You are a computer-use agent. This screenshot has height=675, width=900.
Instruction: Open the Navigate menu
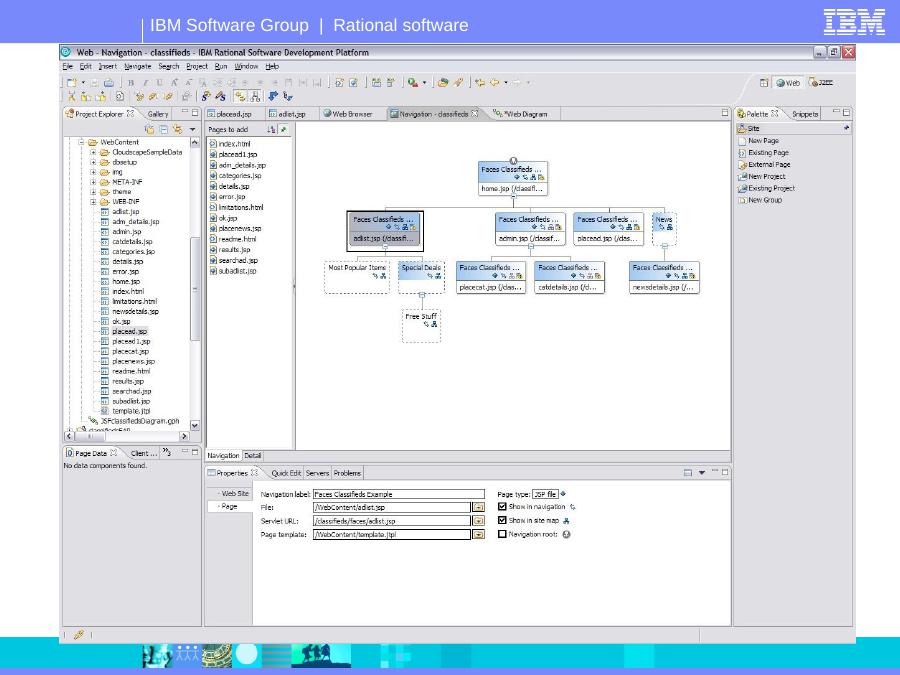click(138, 67)
